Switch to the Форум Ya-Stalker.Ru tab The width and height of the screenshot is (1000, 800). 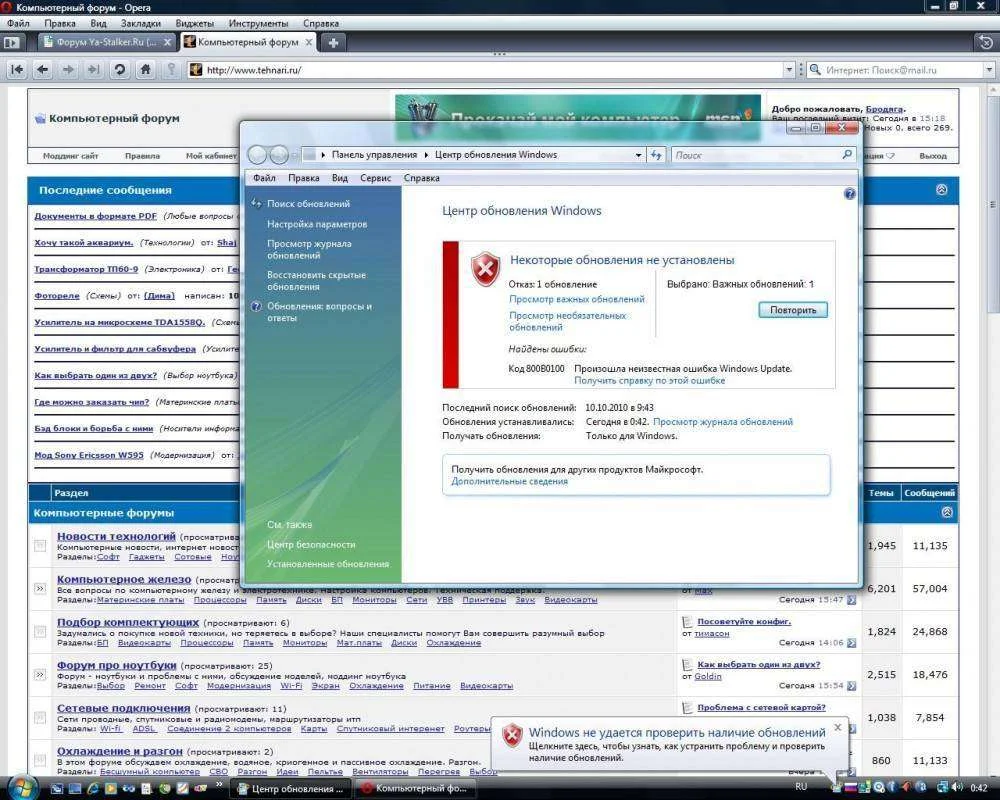106,42
